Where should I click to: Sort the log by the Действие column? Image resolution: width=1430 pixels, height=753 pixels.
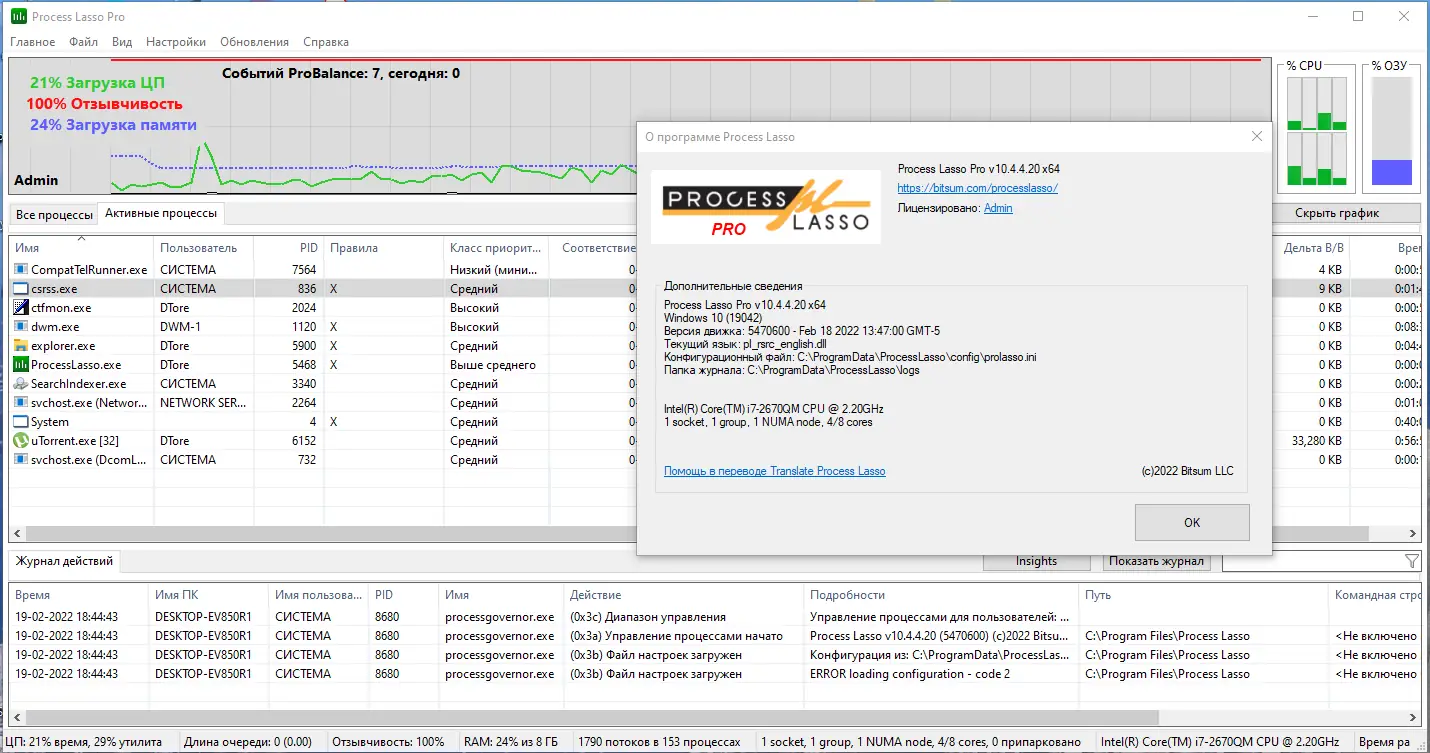pyautogui.click(x=684, y=595)
